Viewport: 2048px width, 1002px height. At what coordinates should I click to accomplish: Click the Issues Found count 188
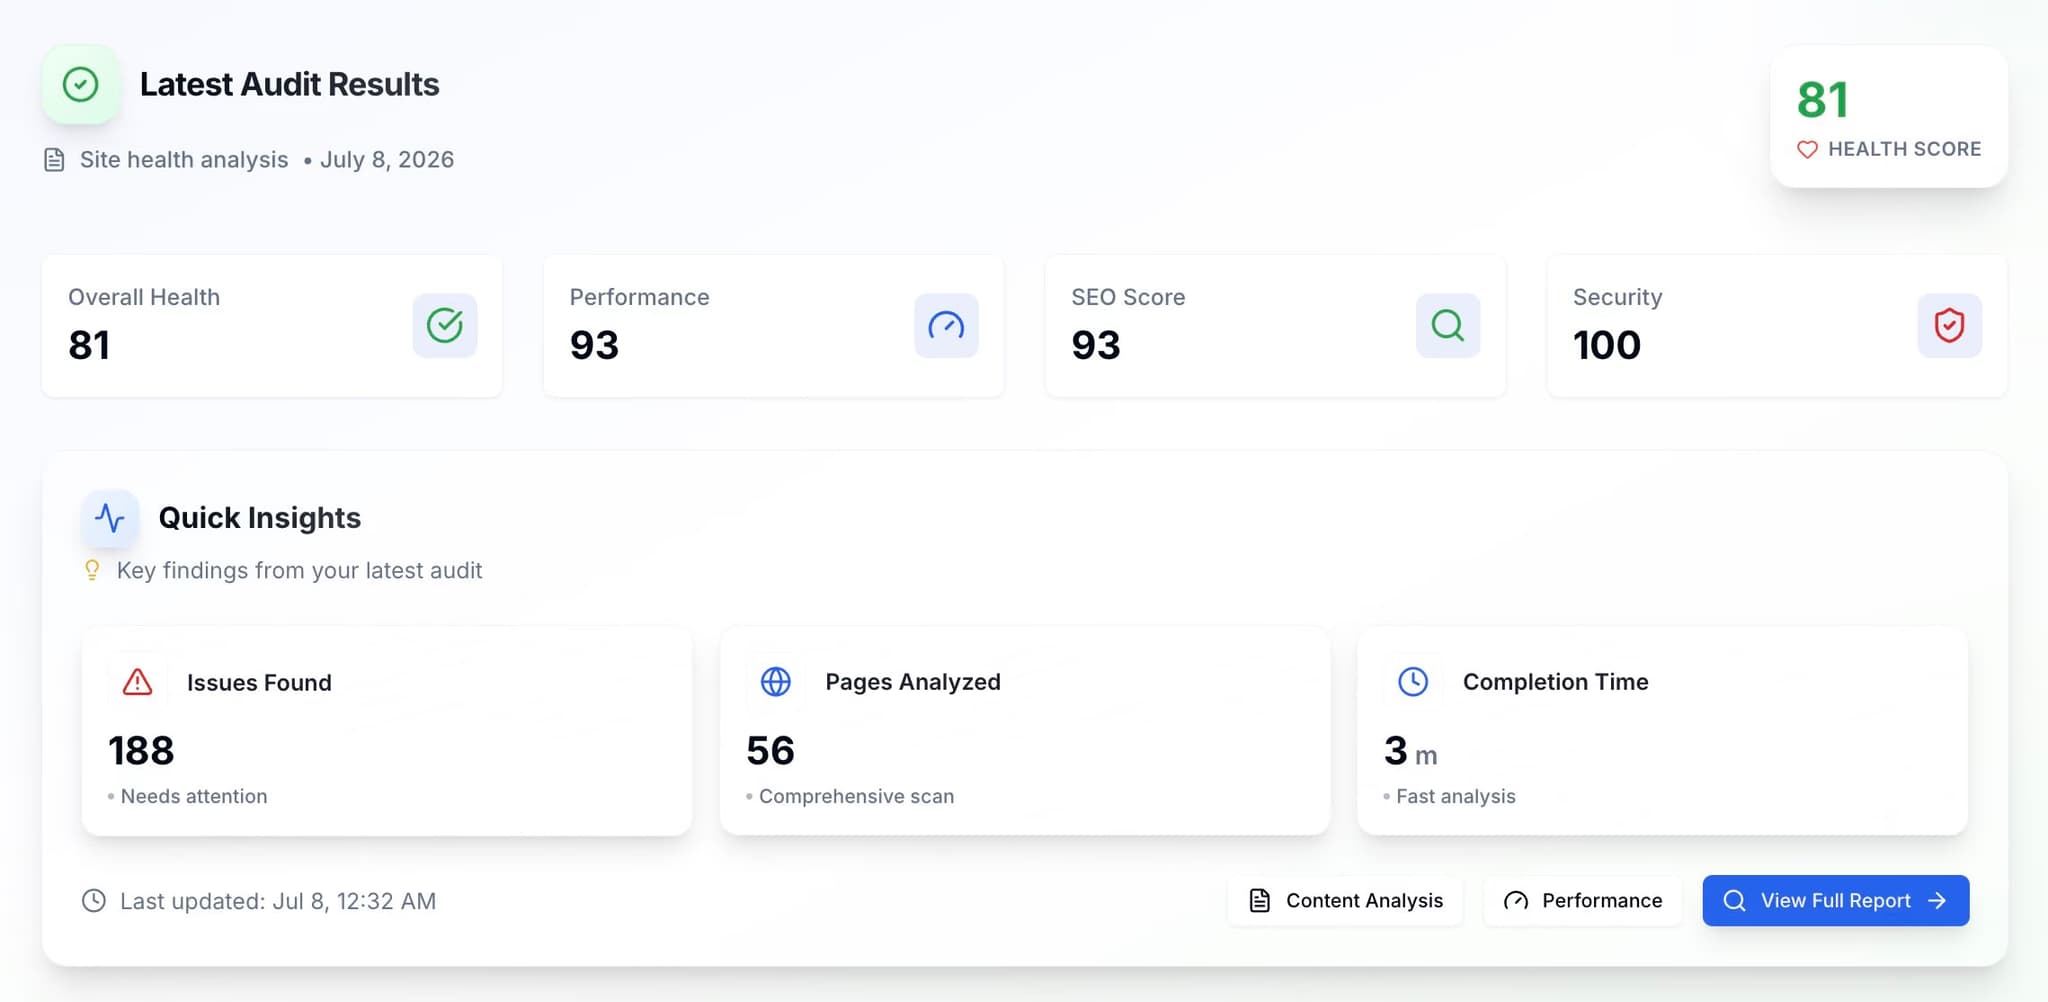(141, 751)
